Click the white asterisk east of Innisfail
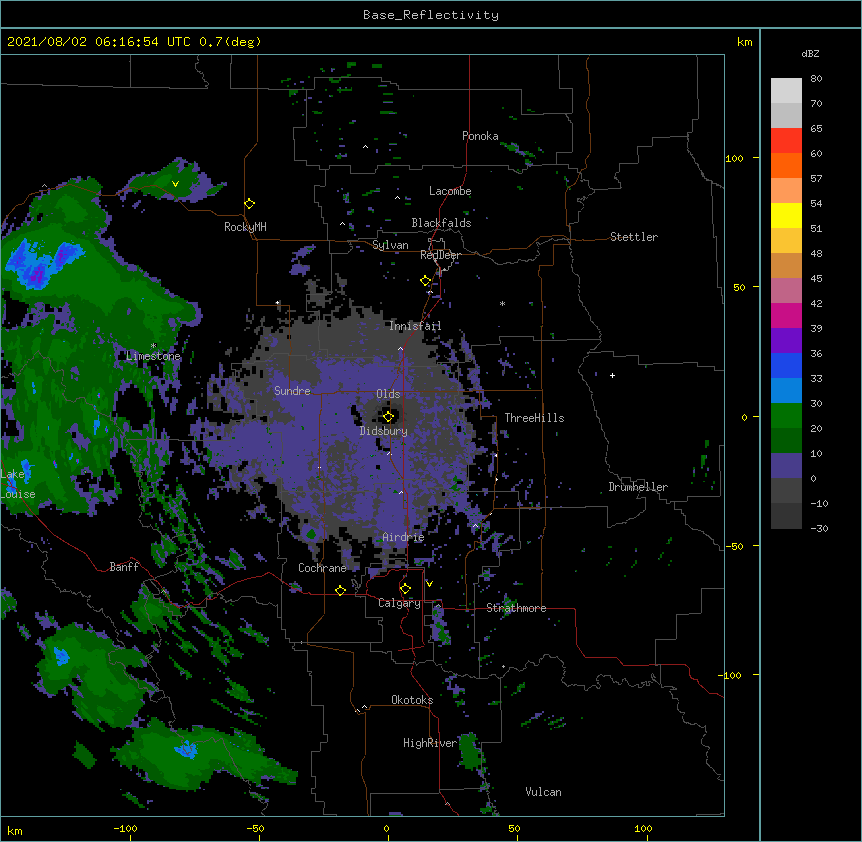Viewport: 862px width, 842px height. coord(502,303)
